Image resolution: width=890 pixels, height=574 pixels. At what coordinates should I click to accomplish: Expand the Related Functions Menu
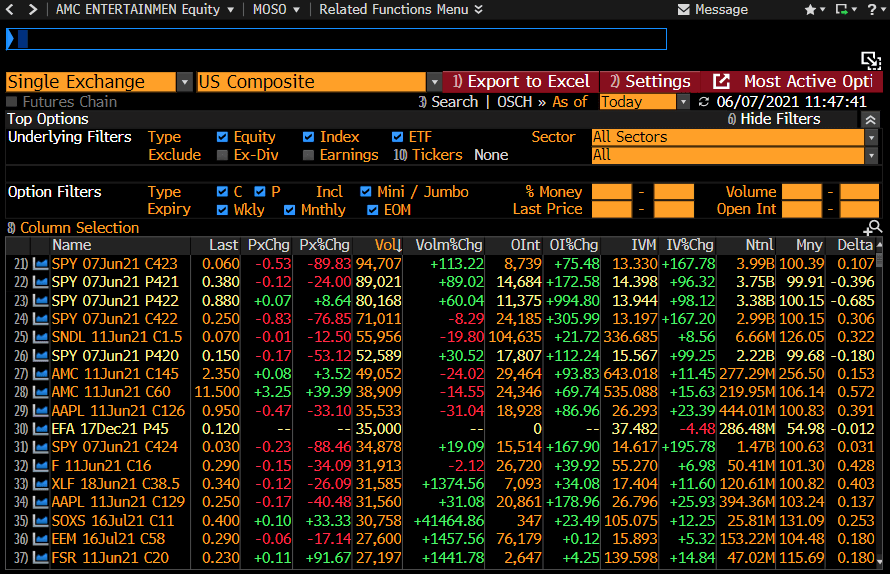click(401, 9)
